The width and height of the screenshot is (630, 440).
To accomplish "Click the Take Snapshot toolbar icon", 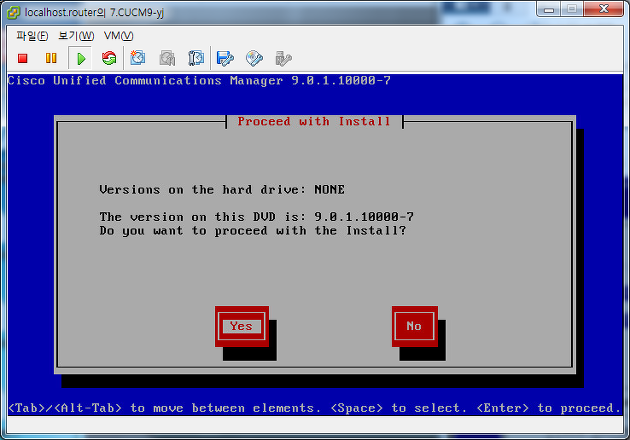I will tap(138, 58).
